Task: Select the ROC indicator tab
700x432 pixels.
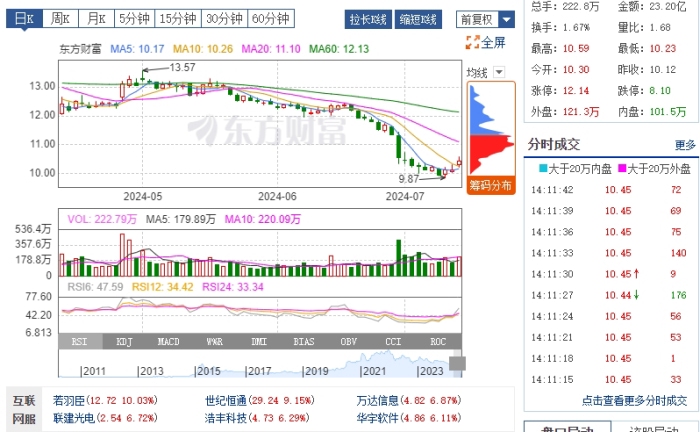Action: [x=438, y=342]
